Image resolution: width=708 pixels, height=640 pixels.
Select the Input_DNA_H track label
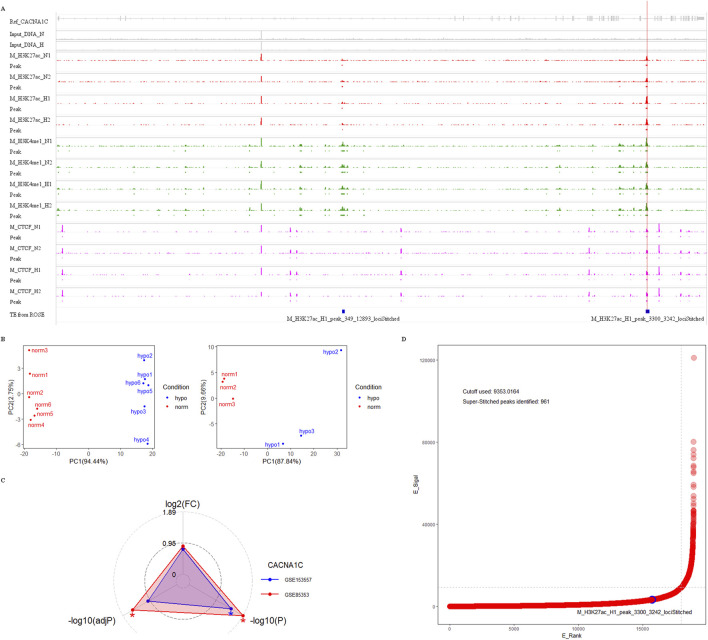[27, 45]
